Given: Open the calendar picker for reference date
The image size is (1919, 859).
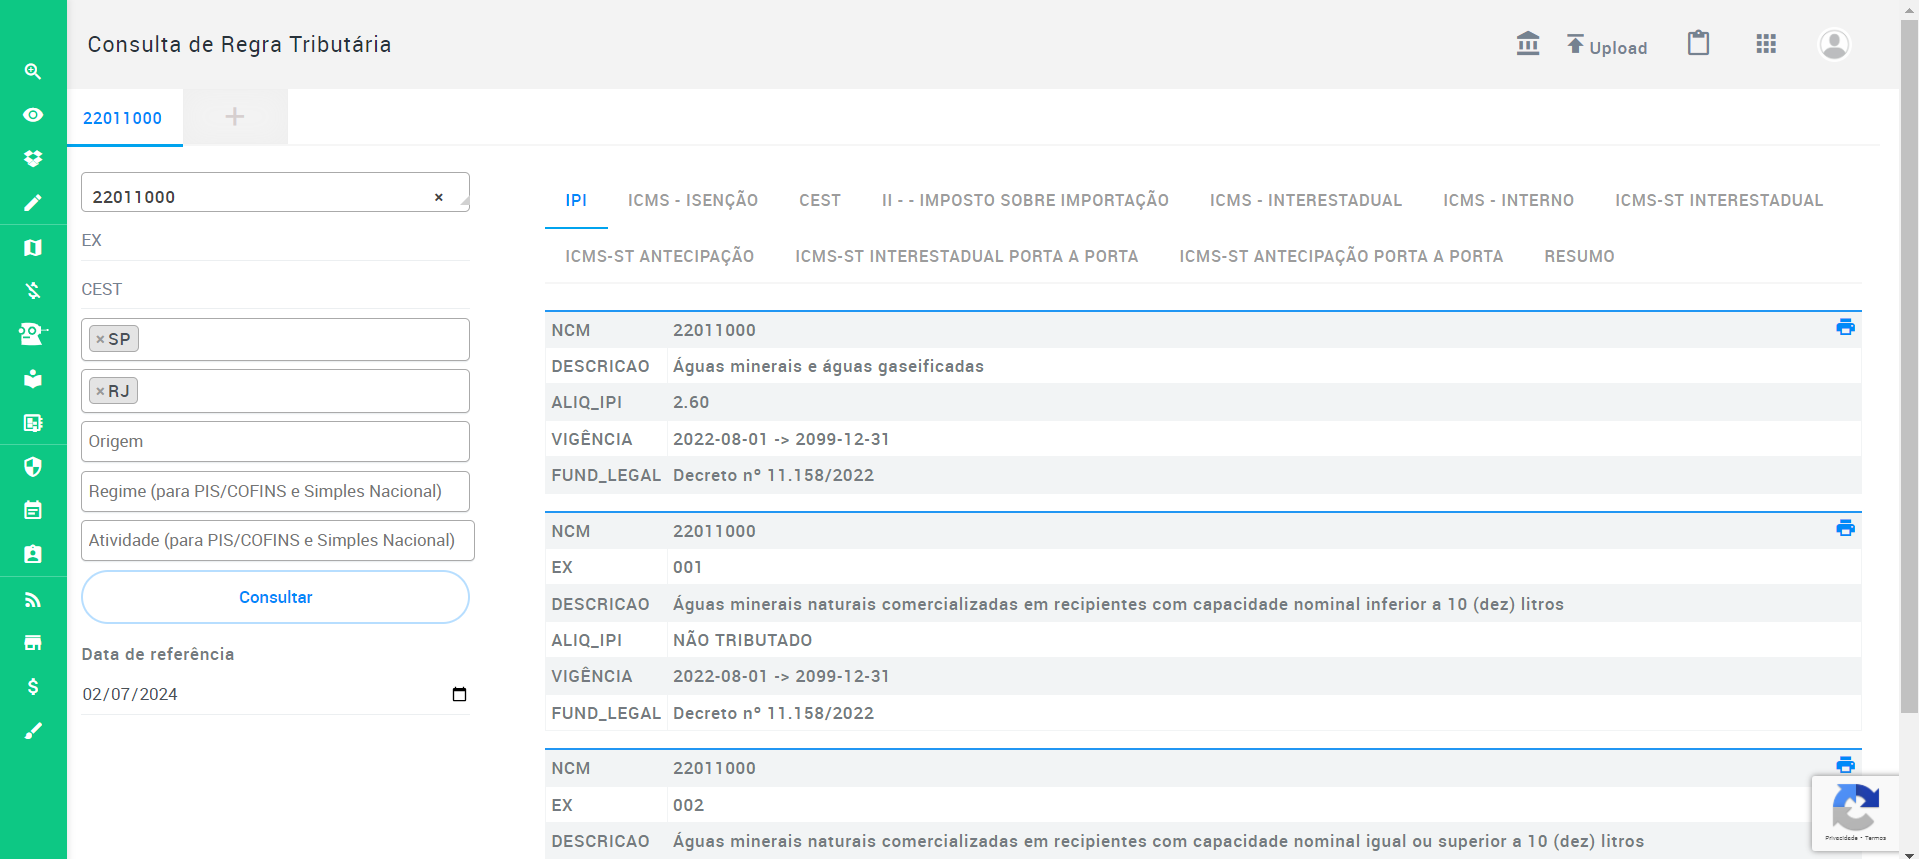Looking at the screenshot, I should tap(459, 694).
